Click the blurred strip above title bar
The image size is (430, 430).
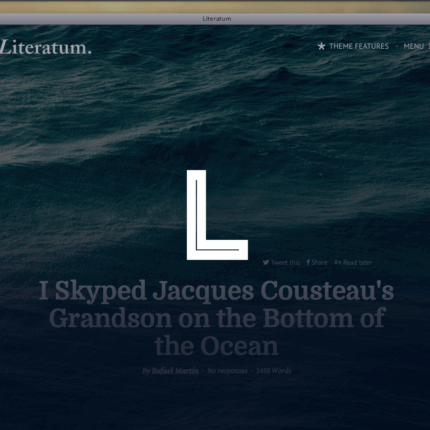tap(215, 7)
